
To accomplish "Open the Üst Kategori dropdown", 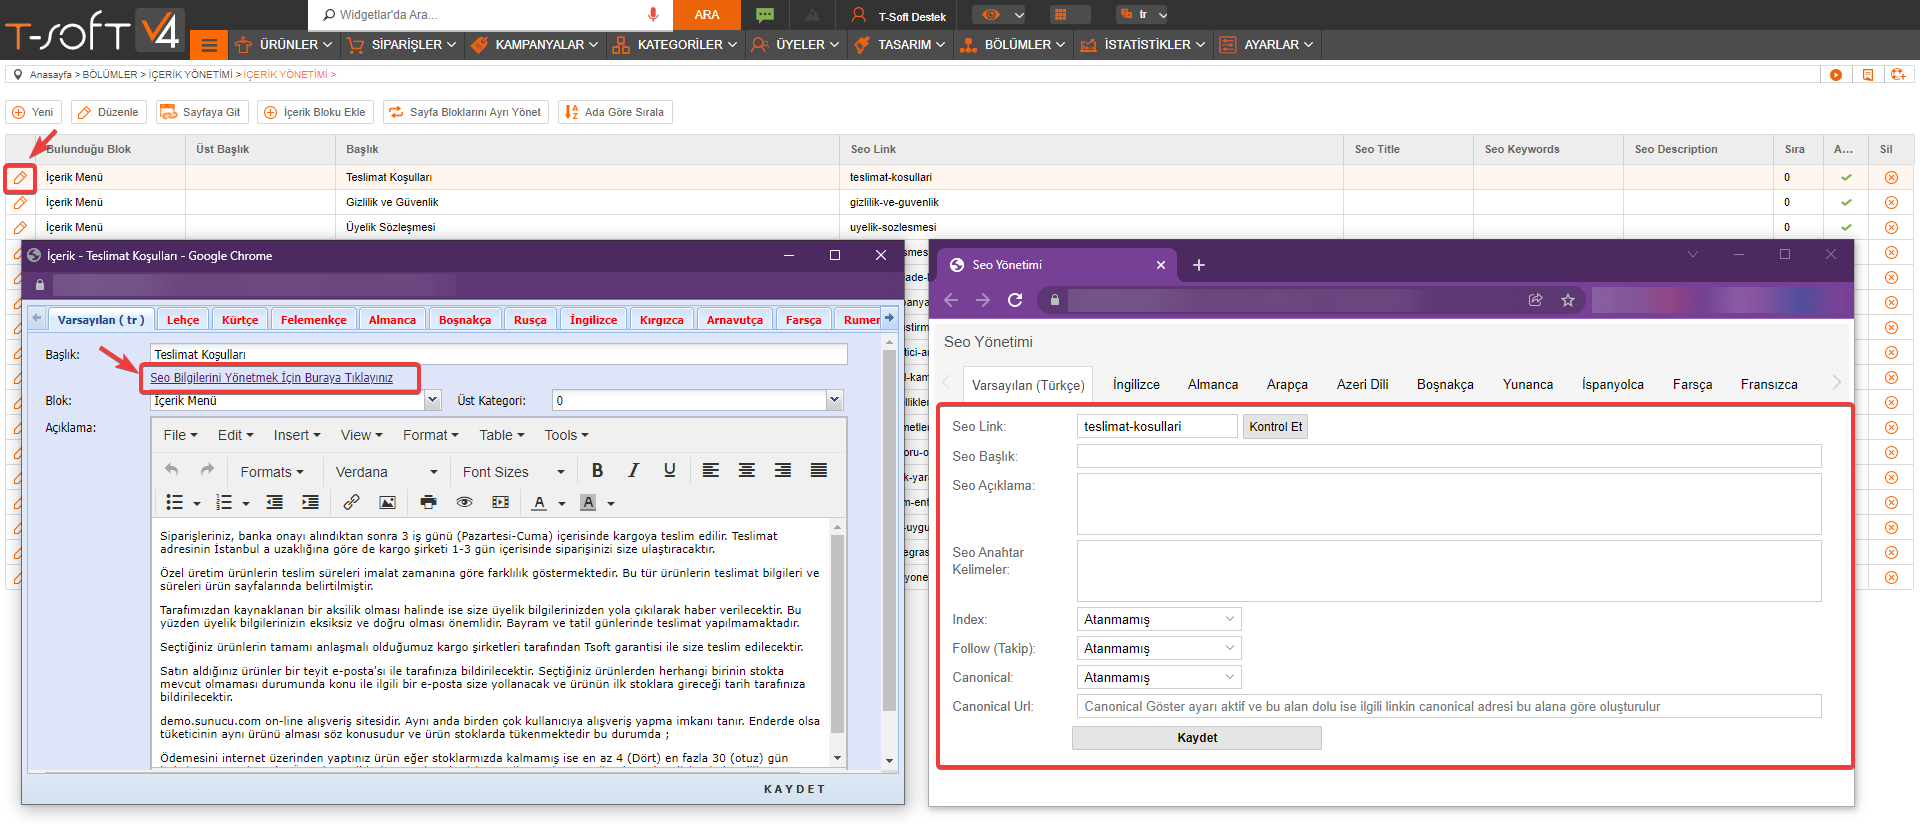I will [x=835, y=400].
